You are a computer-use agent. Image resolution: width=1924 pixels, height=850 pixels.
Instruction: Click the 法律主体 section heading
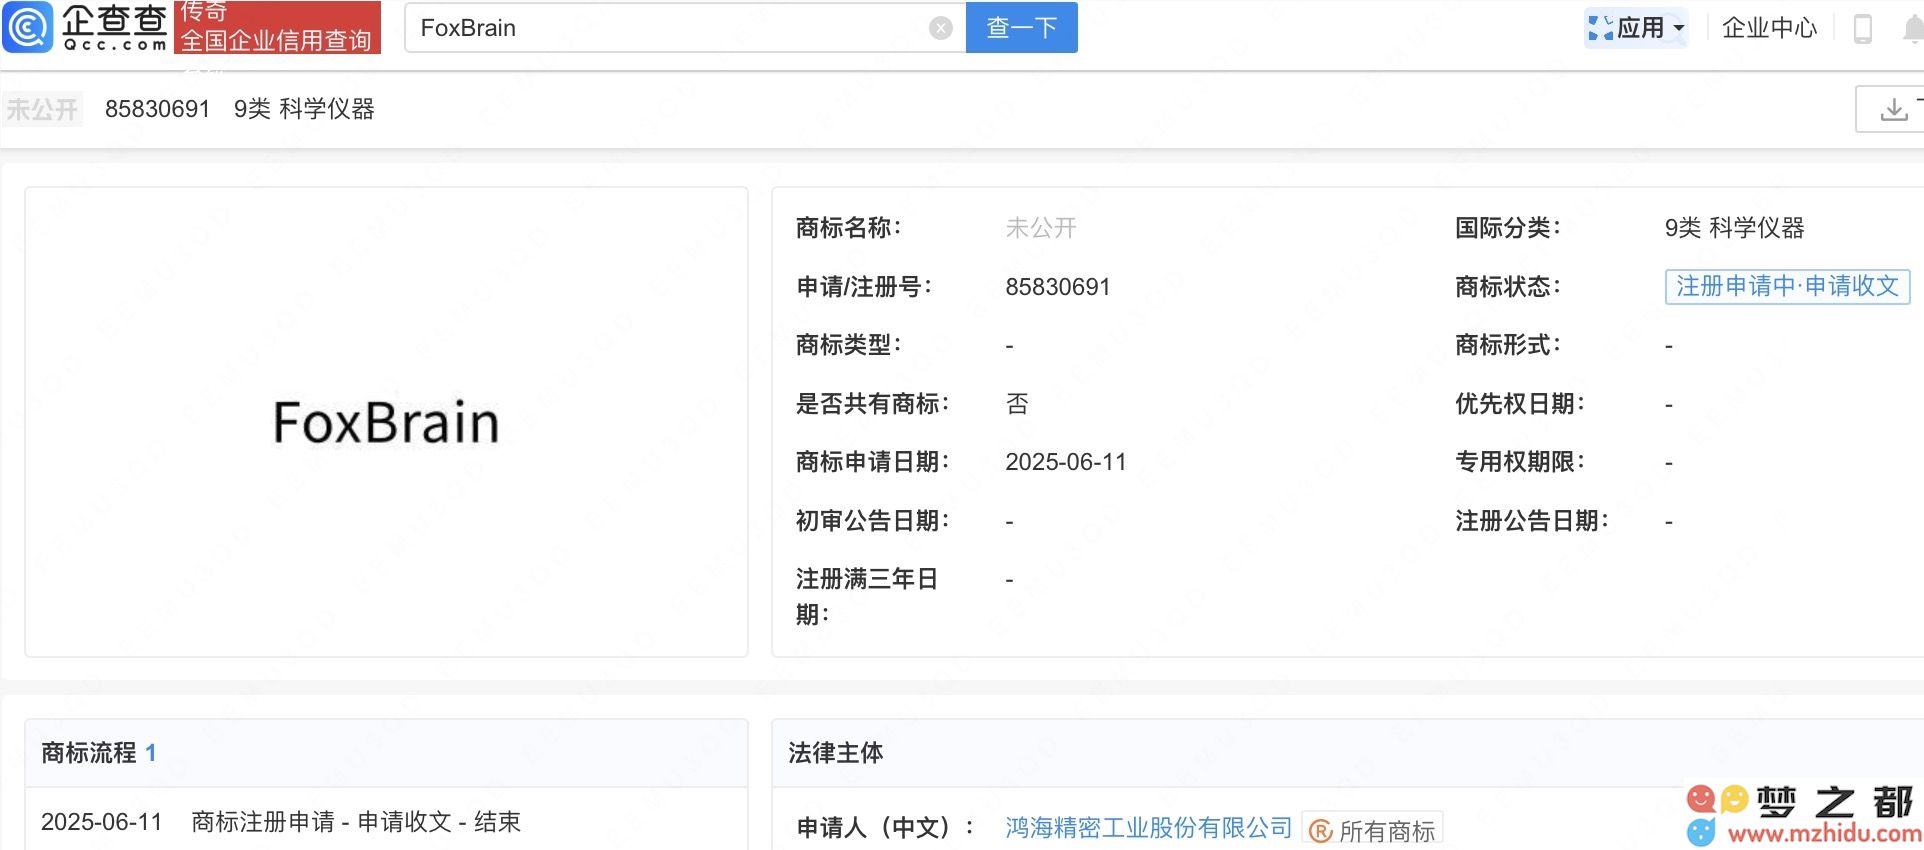[x=836, y=753]
